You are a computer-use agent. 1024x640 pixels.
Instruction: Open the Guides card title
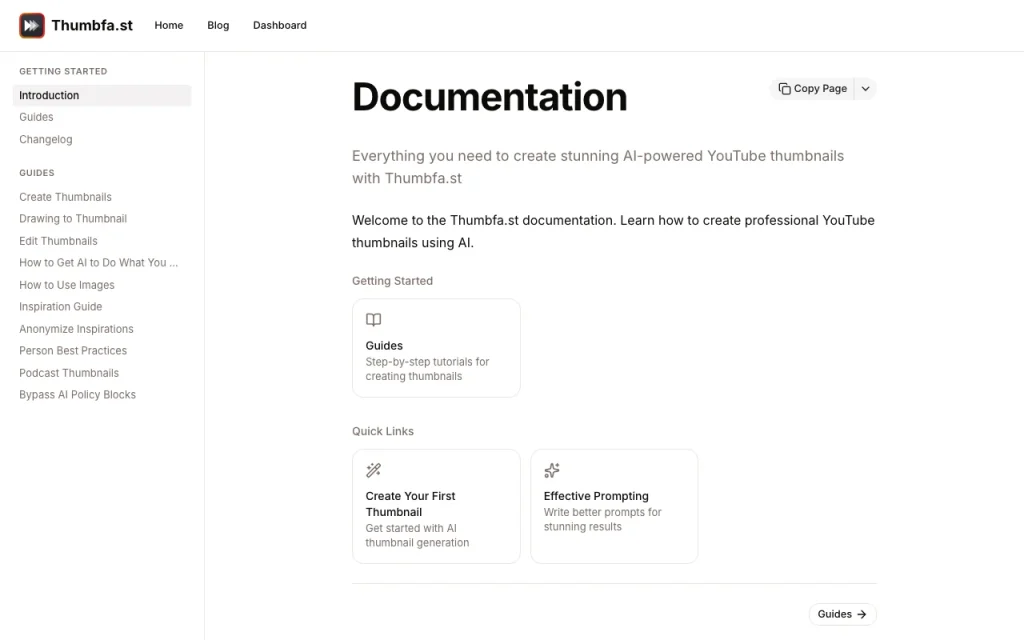384,345
